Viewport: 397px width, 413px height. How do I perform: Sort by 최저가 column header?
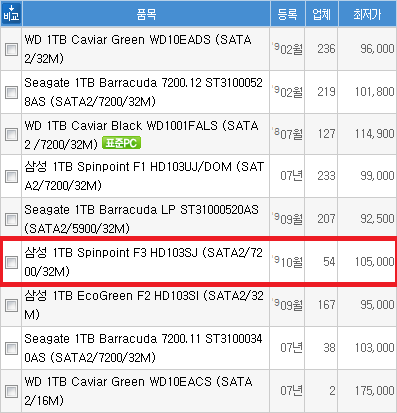tap(367, 14)
